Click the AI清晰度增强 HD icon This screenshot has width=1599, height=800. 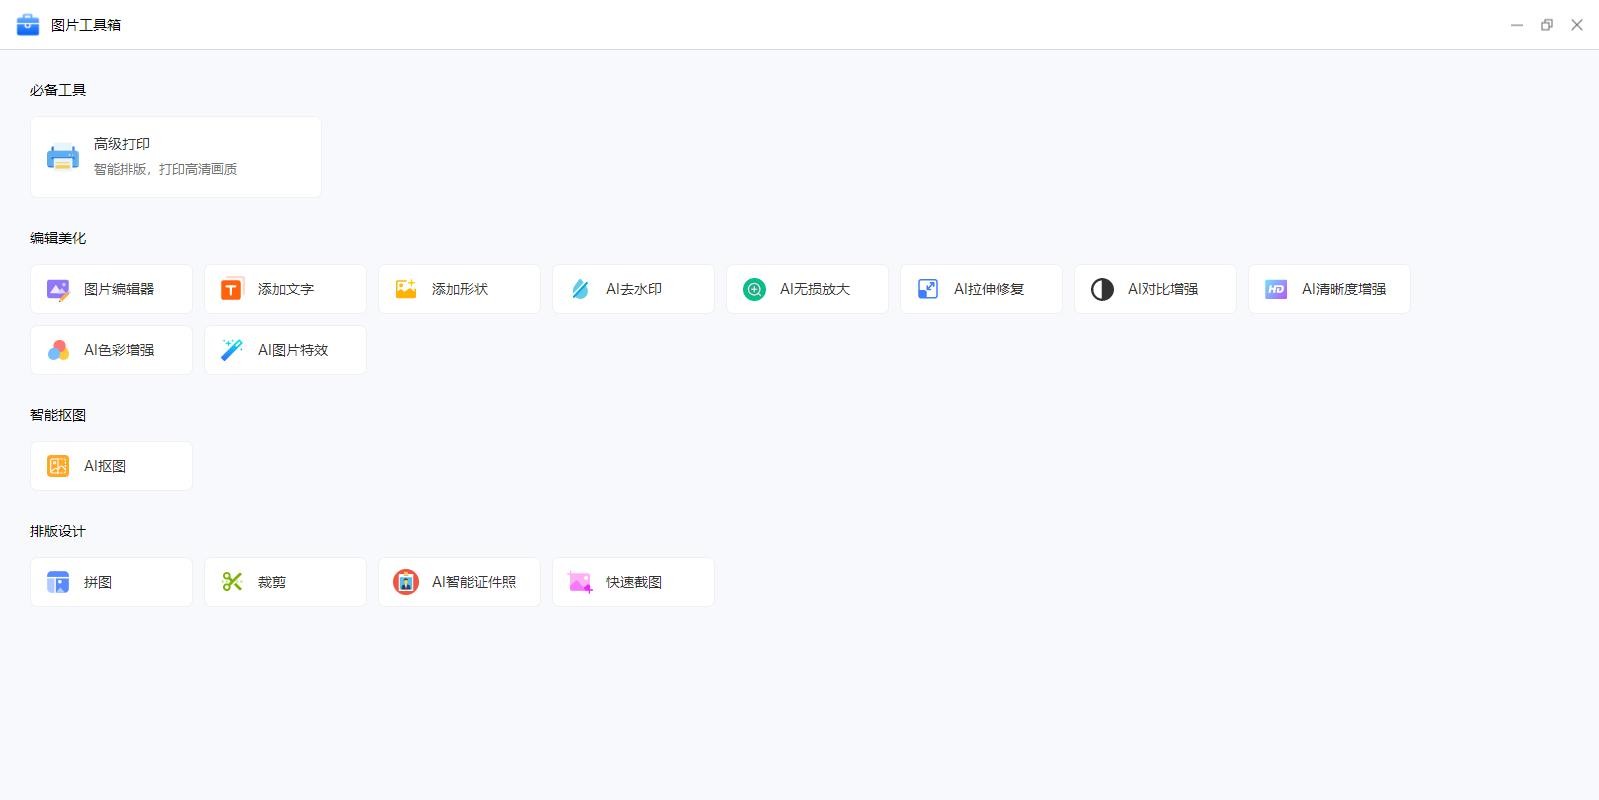[x=1276, y=289]
